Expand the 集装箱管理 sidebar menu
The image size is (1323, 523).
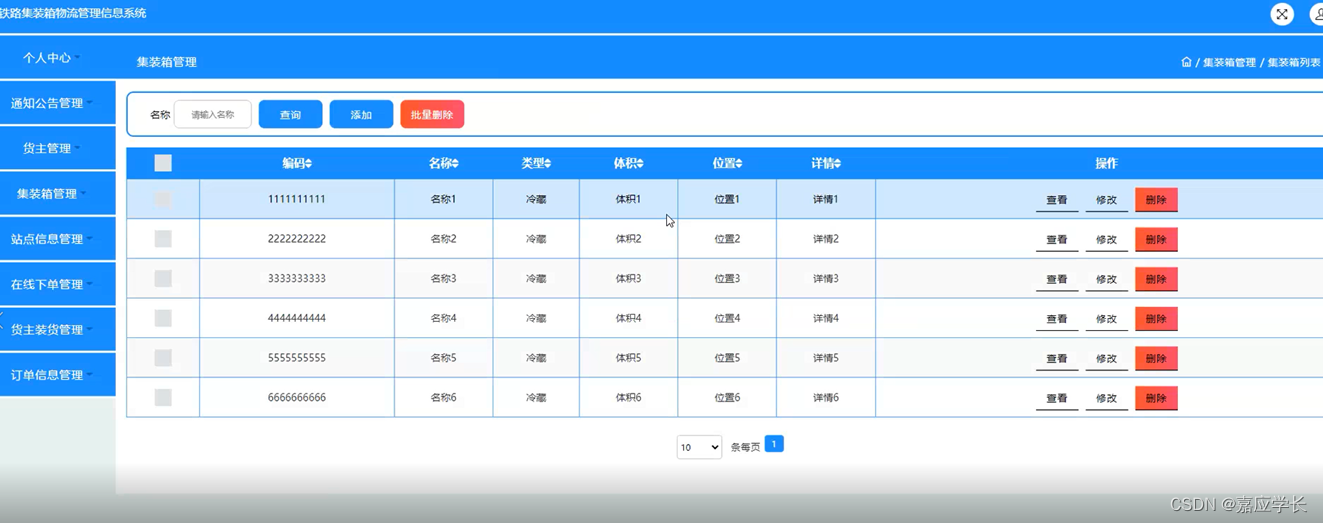[57, 194]
